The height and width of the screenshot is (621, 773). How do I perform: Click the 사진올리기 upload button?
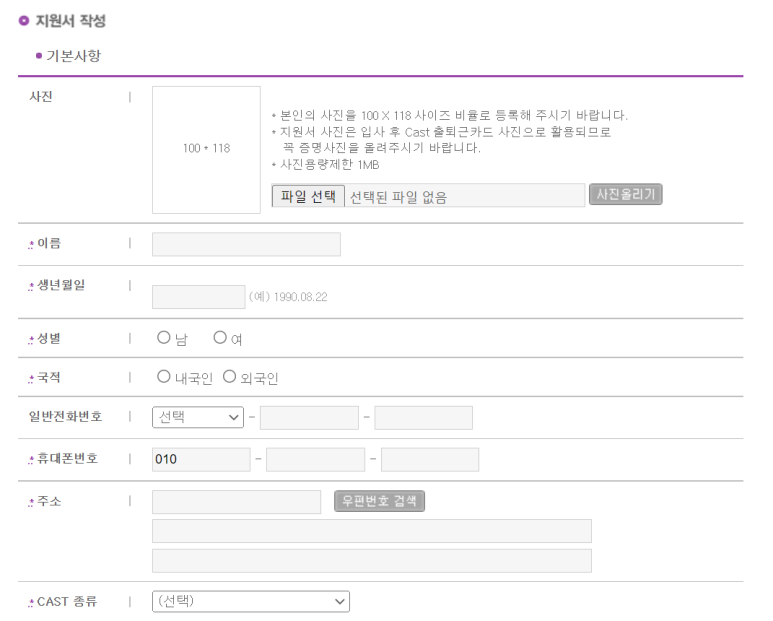coord(626,194)
